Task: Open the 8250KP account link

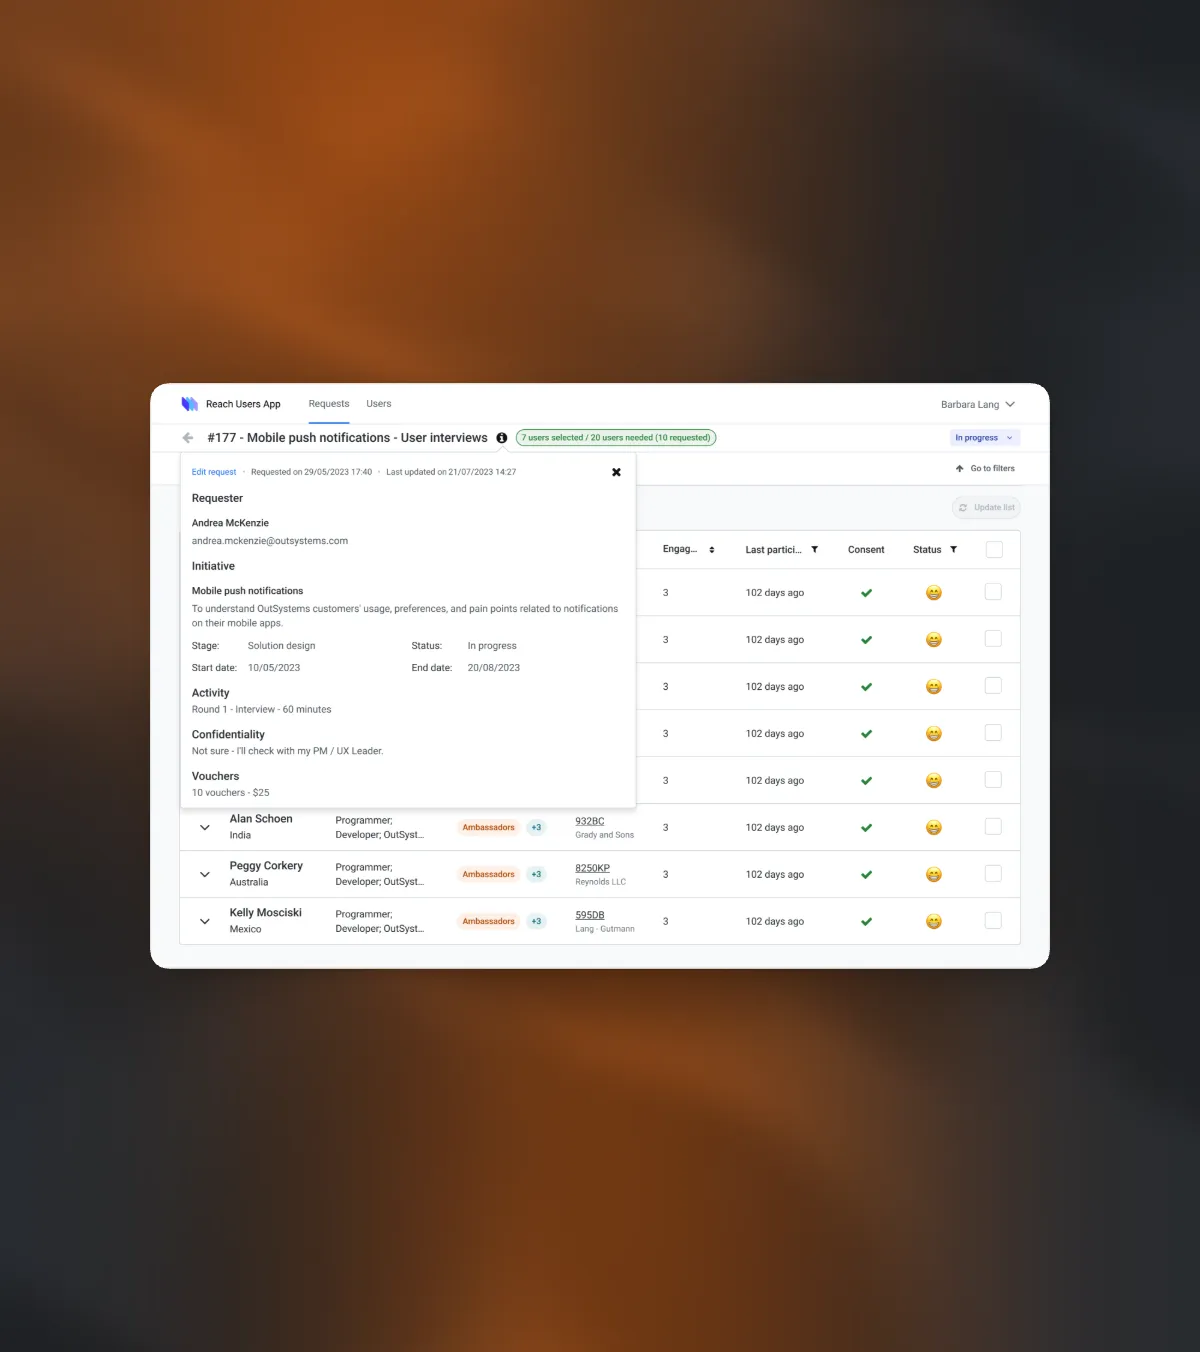Action: (592, 868)
